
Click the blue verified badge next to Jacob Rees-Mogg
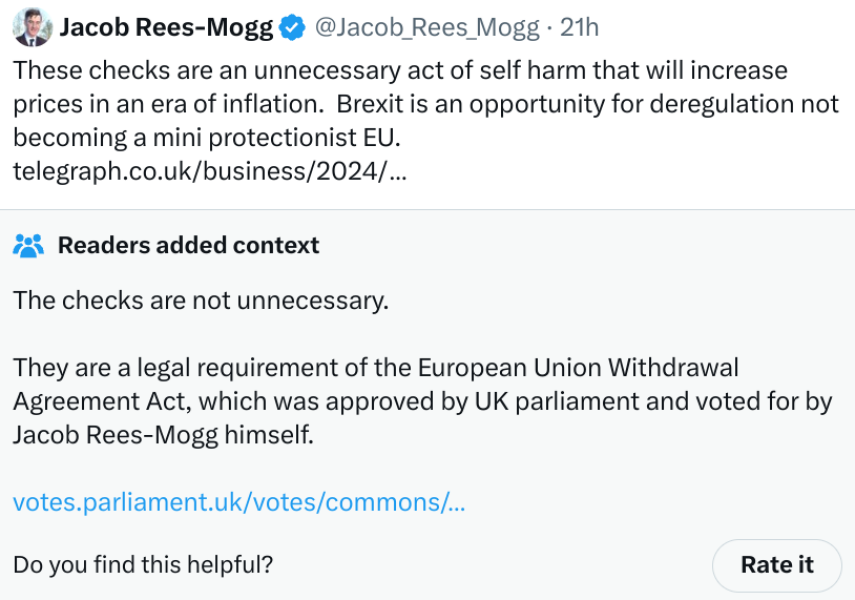click(x=290, y=26)
